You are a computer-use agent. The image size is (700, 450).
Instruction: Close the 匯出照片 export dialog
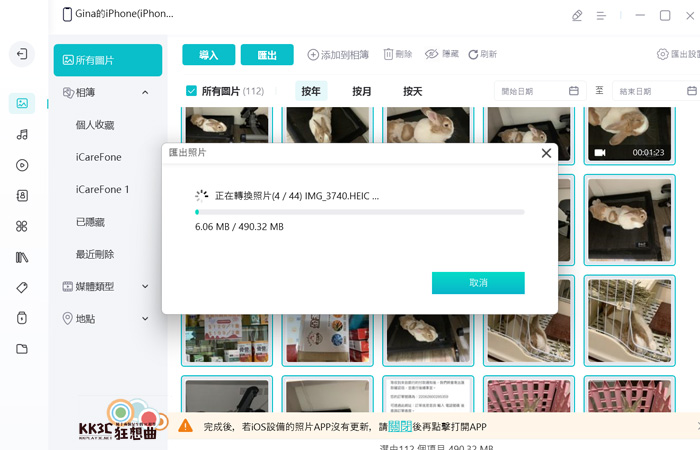(x=546, y=153)
